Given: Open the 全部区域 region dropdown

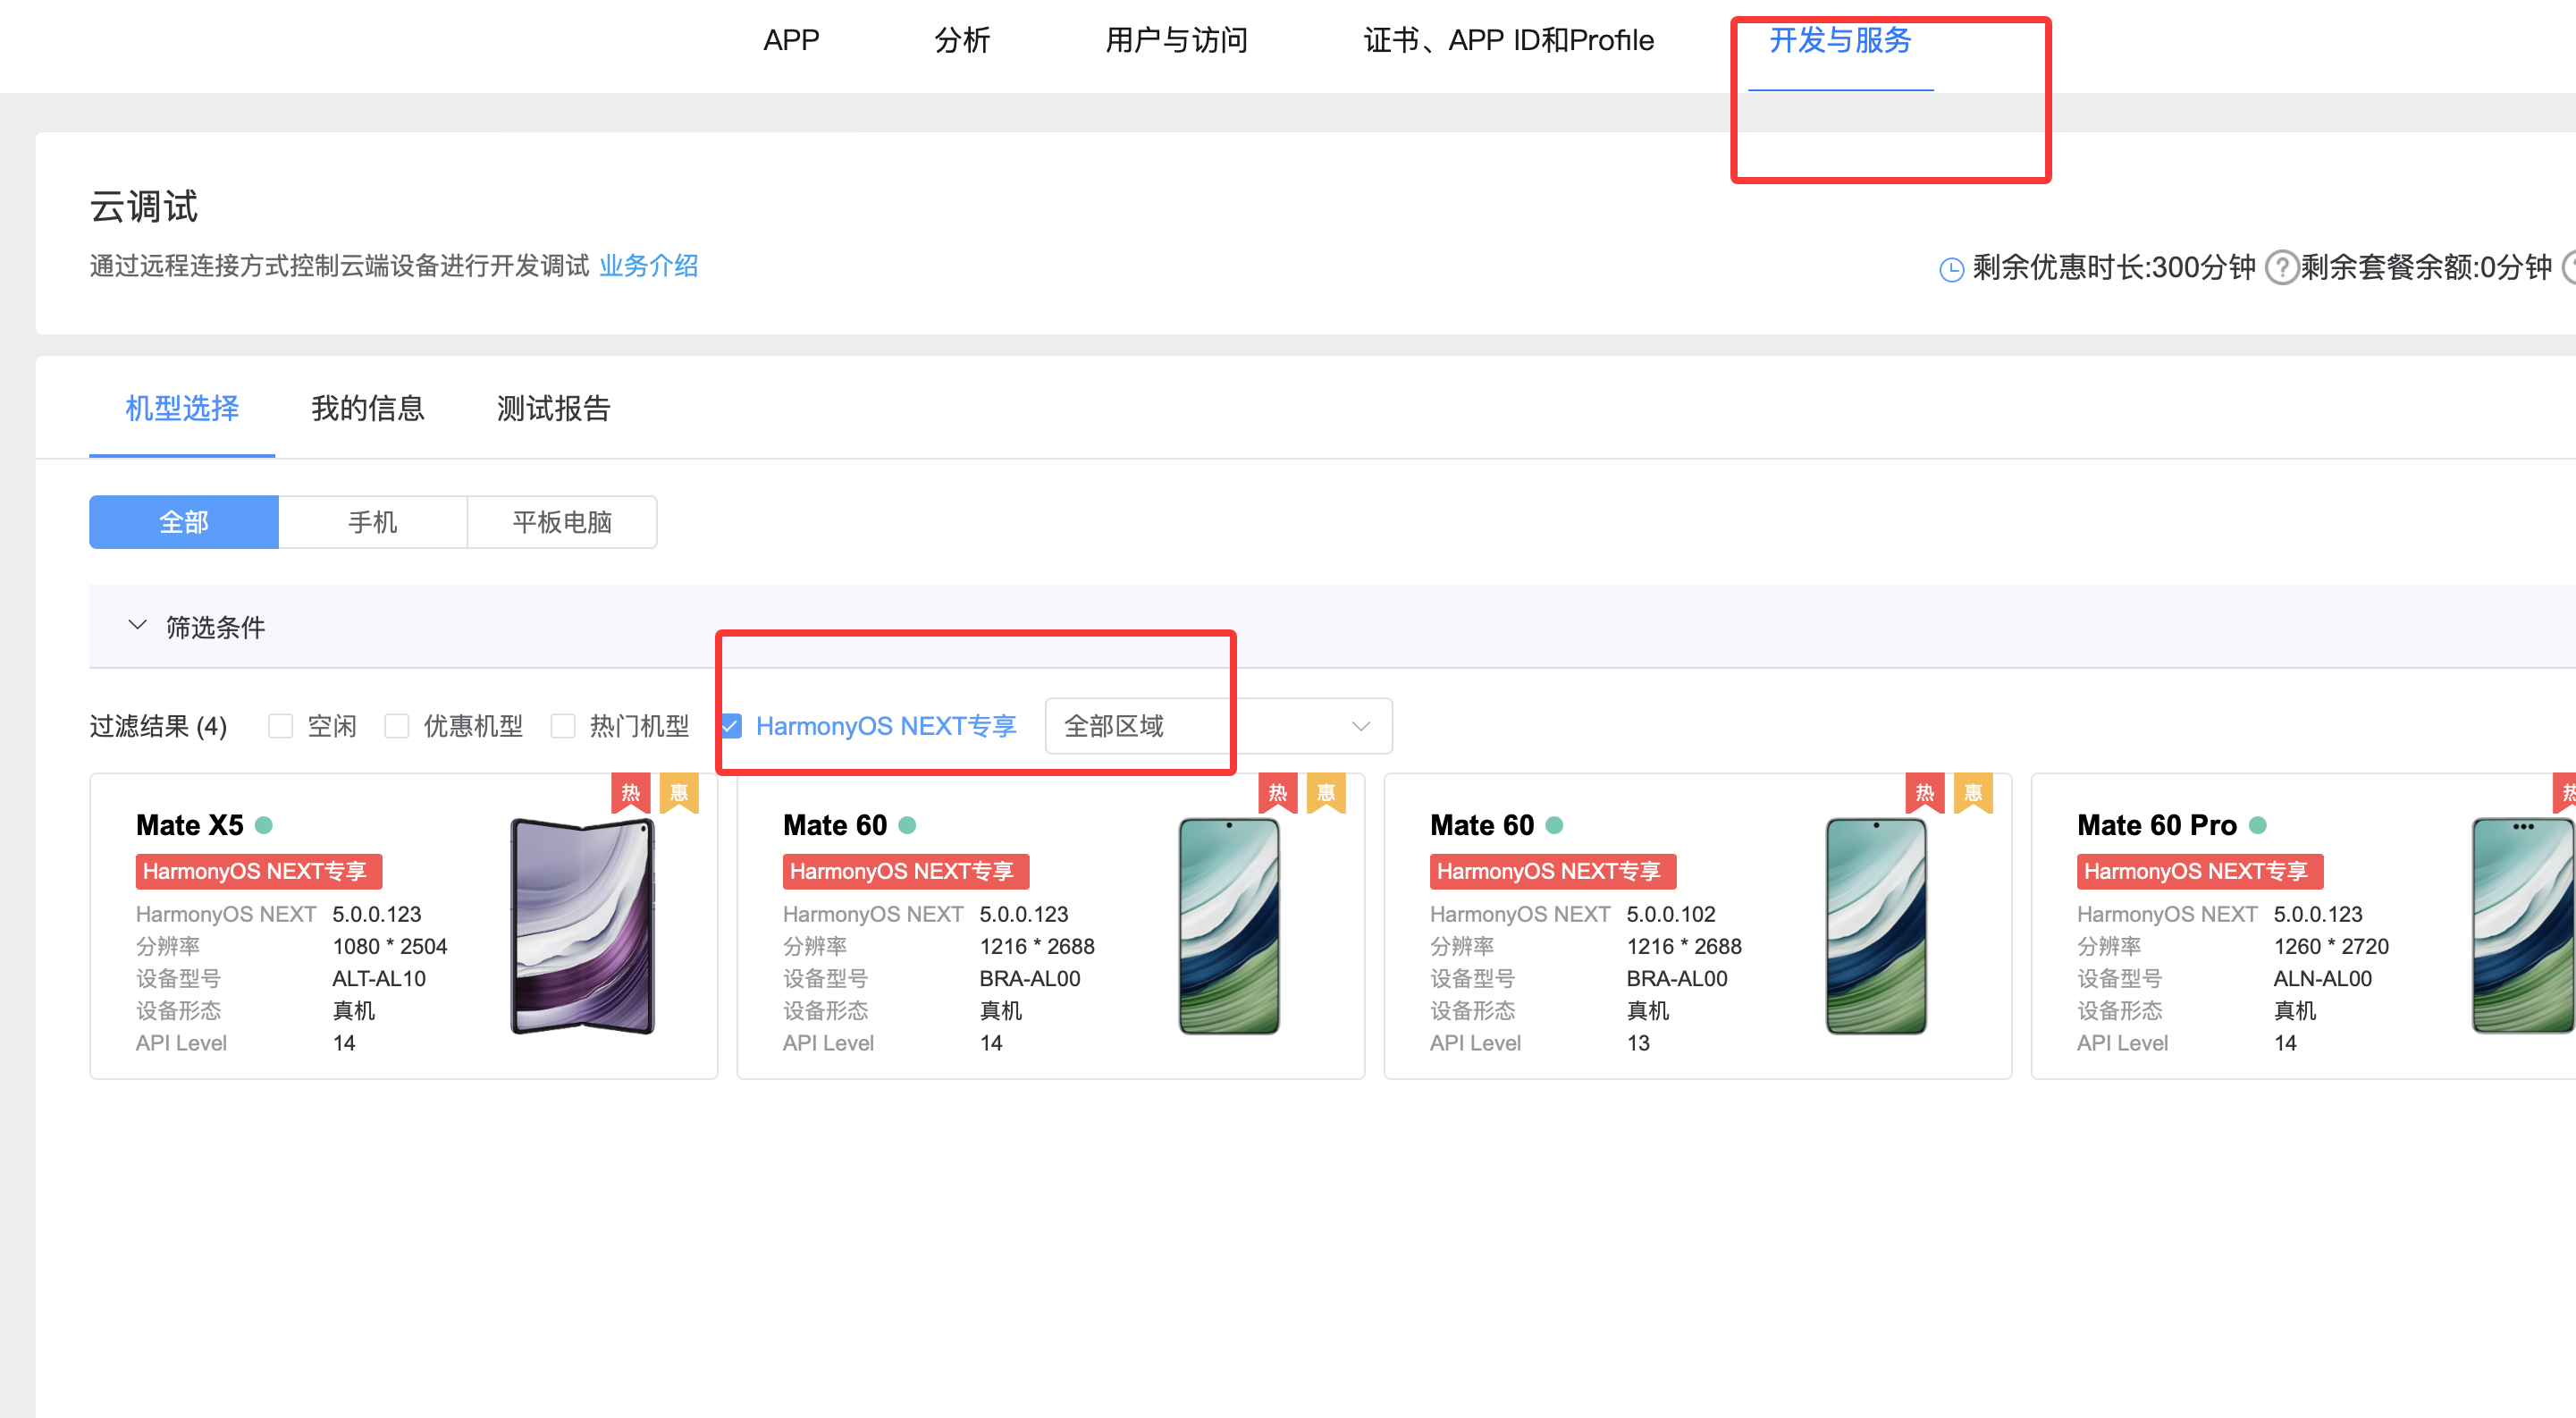Looking at the screenshot, I should point(1218,726).
